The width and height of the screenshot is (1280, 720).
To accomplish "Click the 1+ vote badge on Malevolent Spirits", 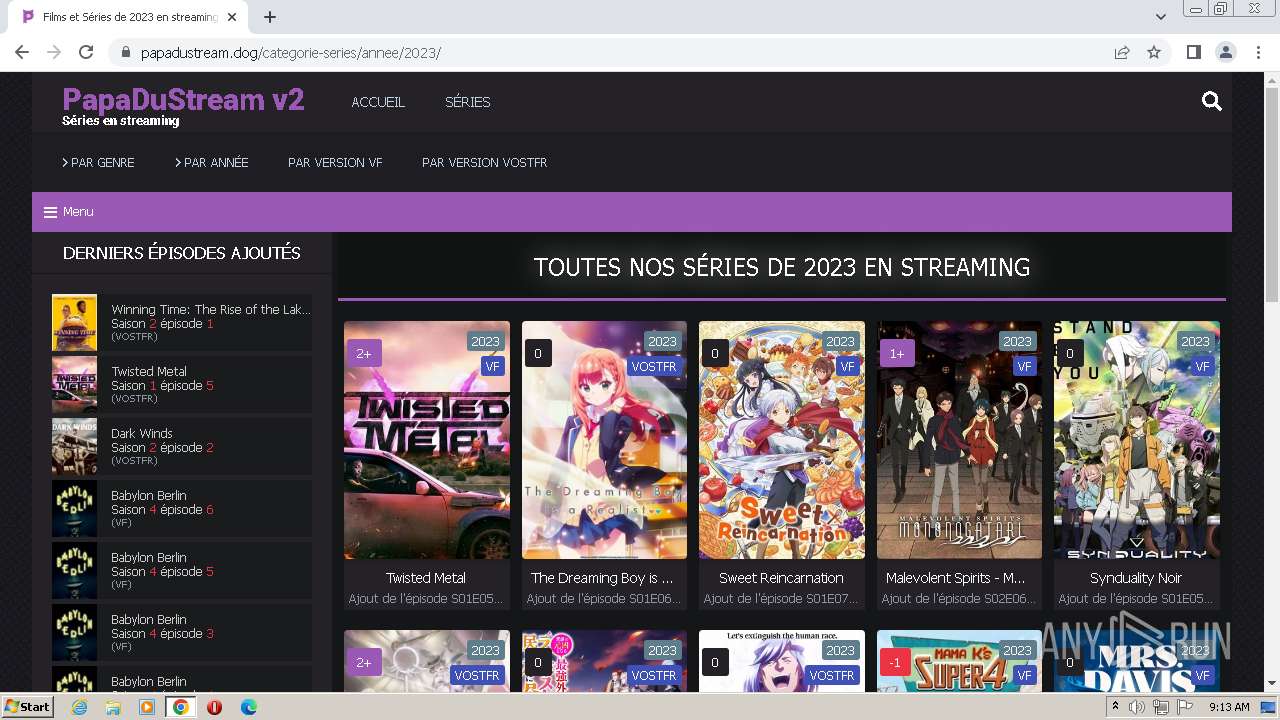I will pyautogui.click(x=897, y=353).
